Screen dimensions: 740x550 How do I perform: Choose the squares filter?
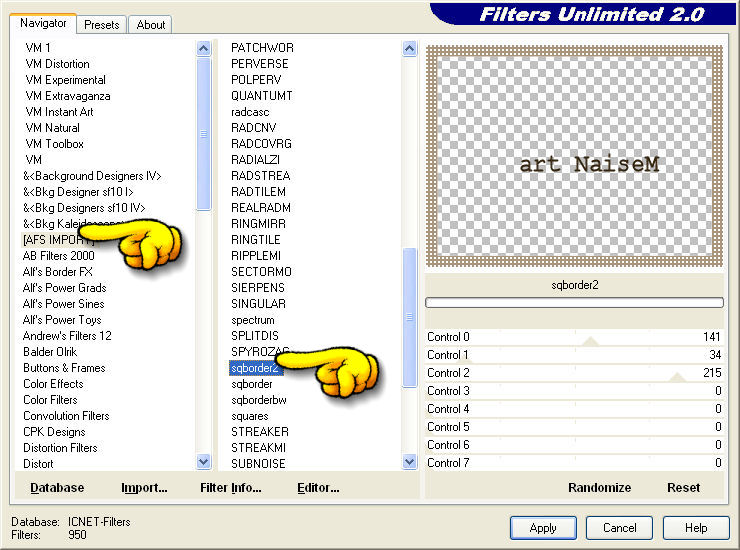[x=250, y=416]
